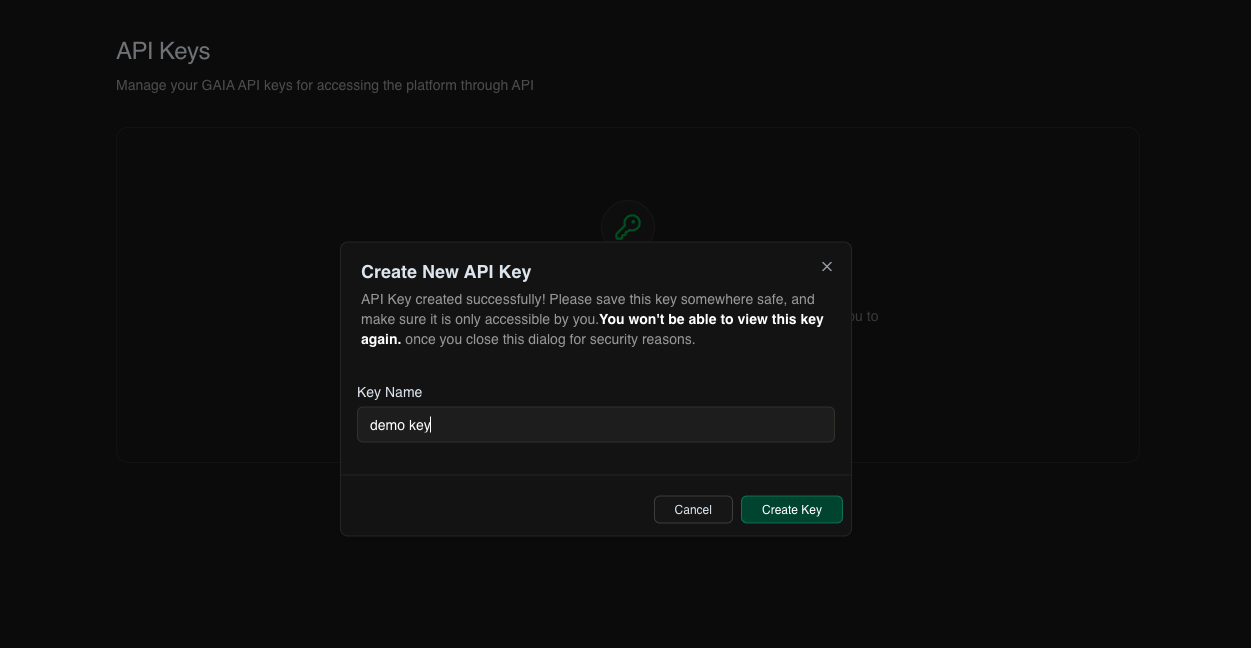1251x648 pixels.
Task: Click the GAIA platform description text
Action: point(325,85)
